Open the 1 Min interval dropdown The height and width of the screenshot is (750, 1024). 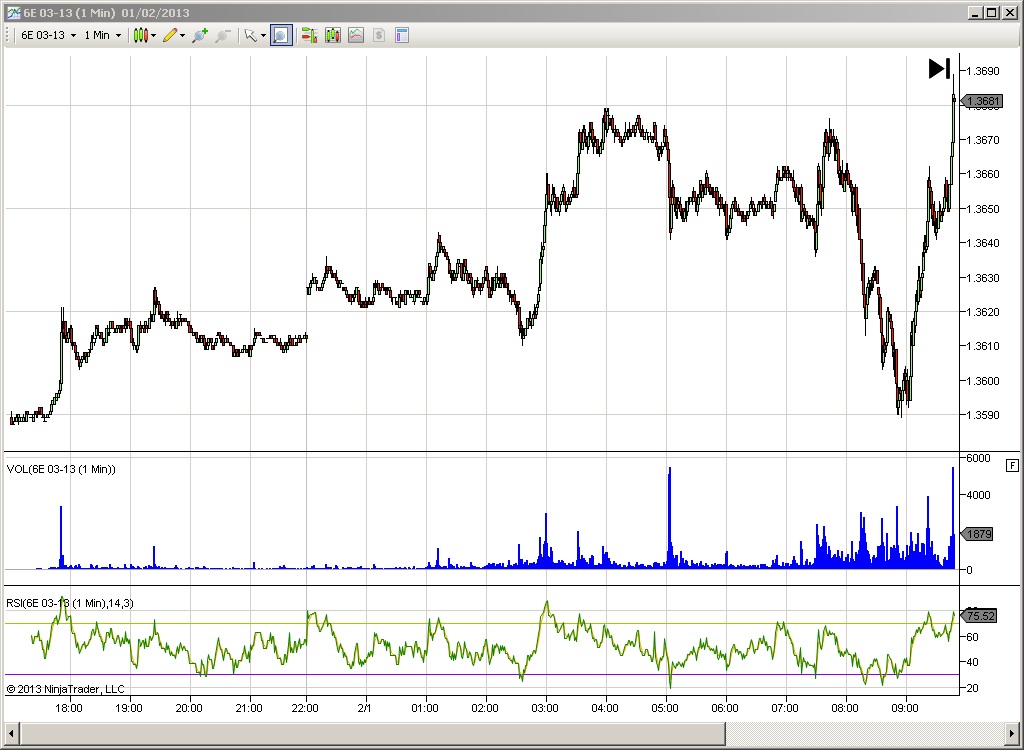click(103, 35)
